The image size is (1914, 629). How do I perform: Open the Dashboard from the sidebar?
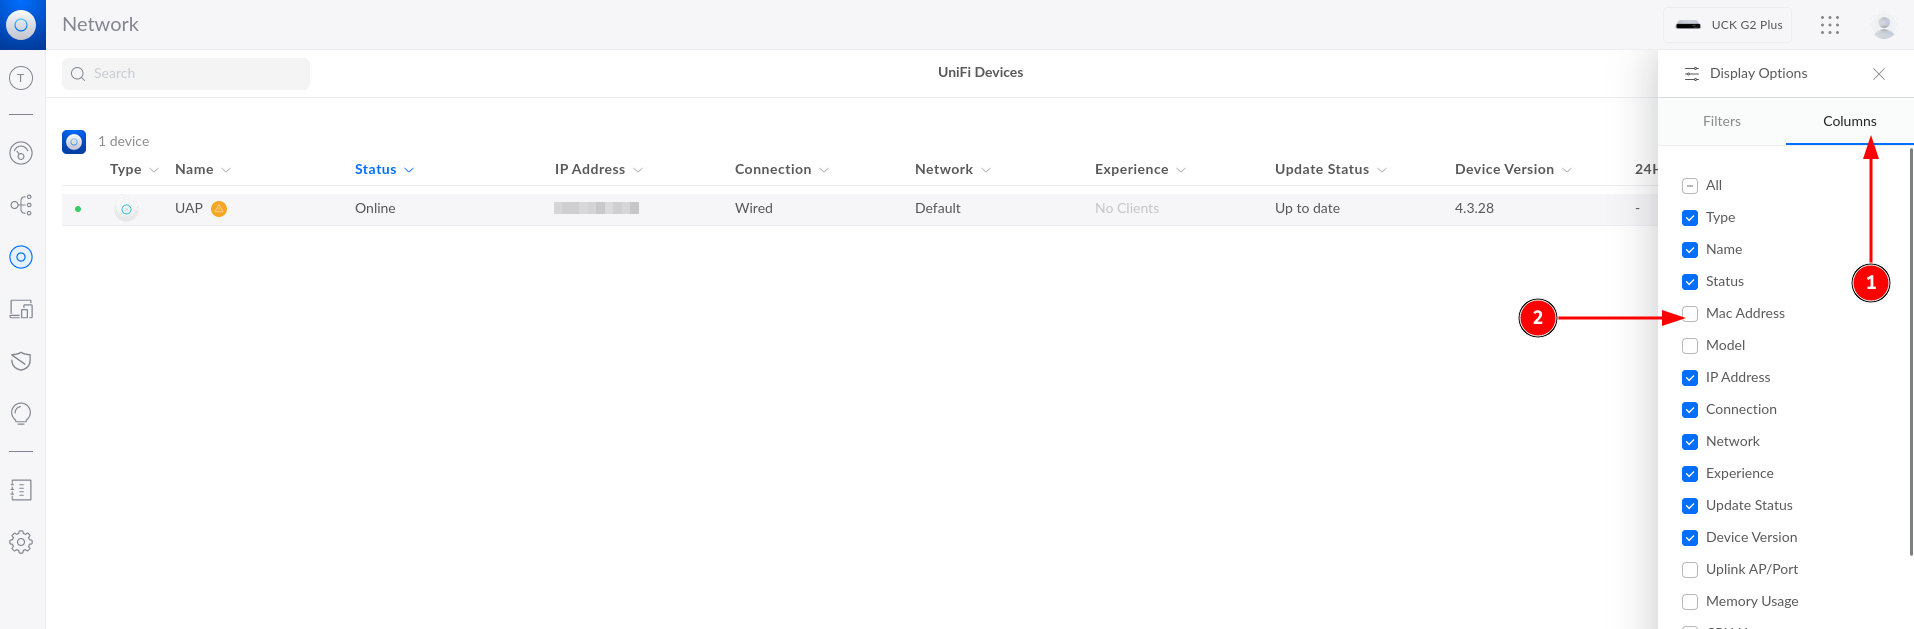pyautogui.click(x=21, y=153)
